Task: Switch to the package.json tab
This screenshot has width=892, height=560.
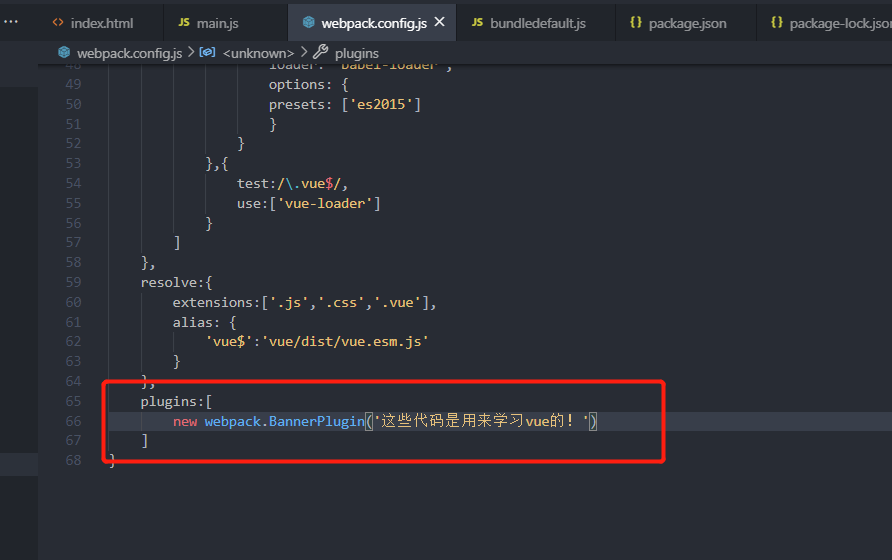Action: tap(687, 23)
